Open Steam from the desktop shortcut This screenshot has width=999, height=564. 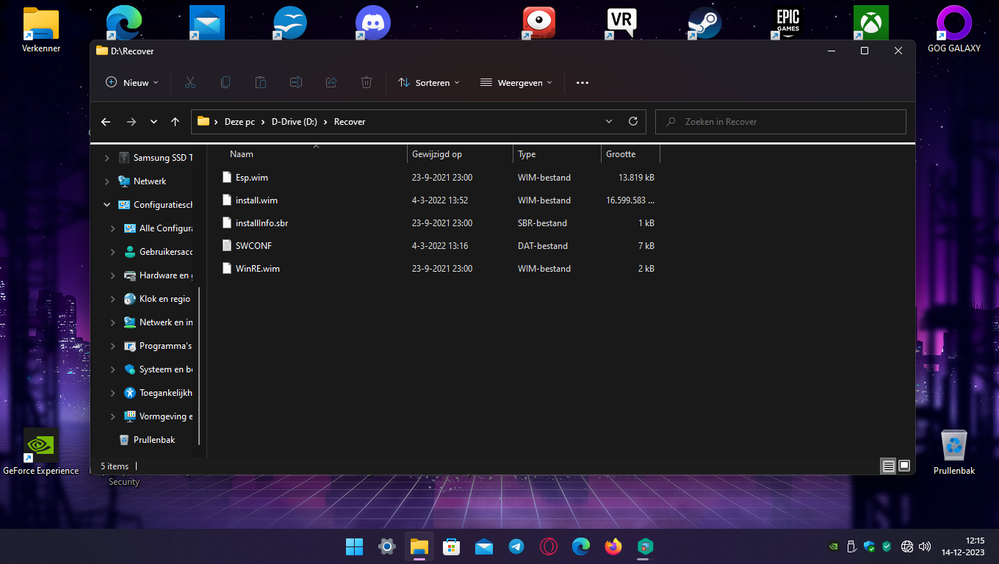pos(703,23)
